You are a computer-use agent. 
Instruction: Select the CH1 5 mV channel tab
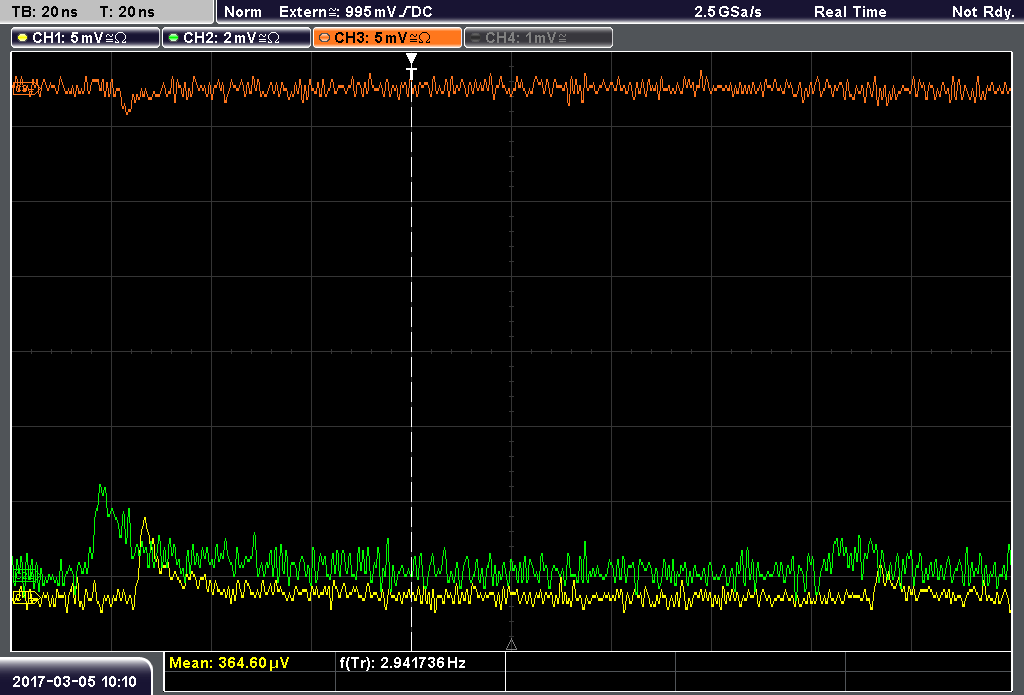[x=86, y=38]
